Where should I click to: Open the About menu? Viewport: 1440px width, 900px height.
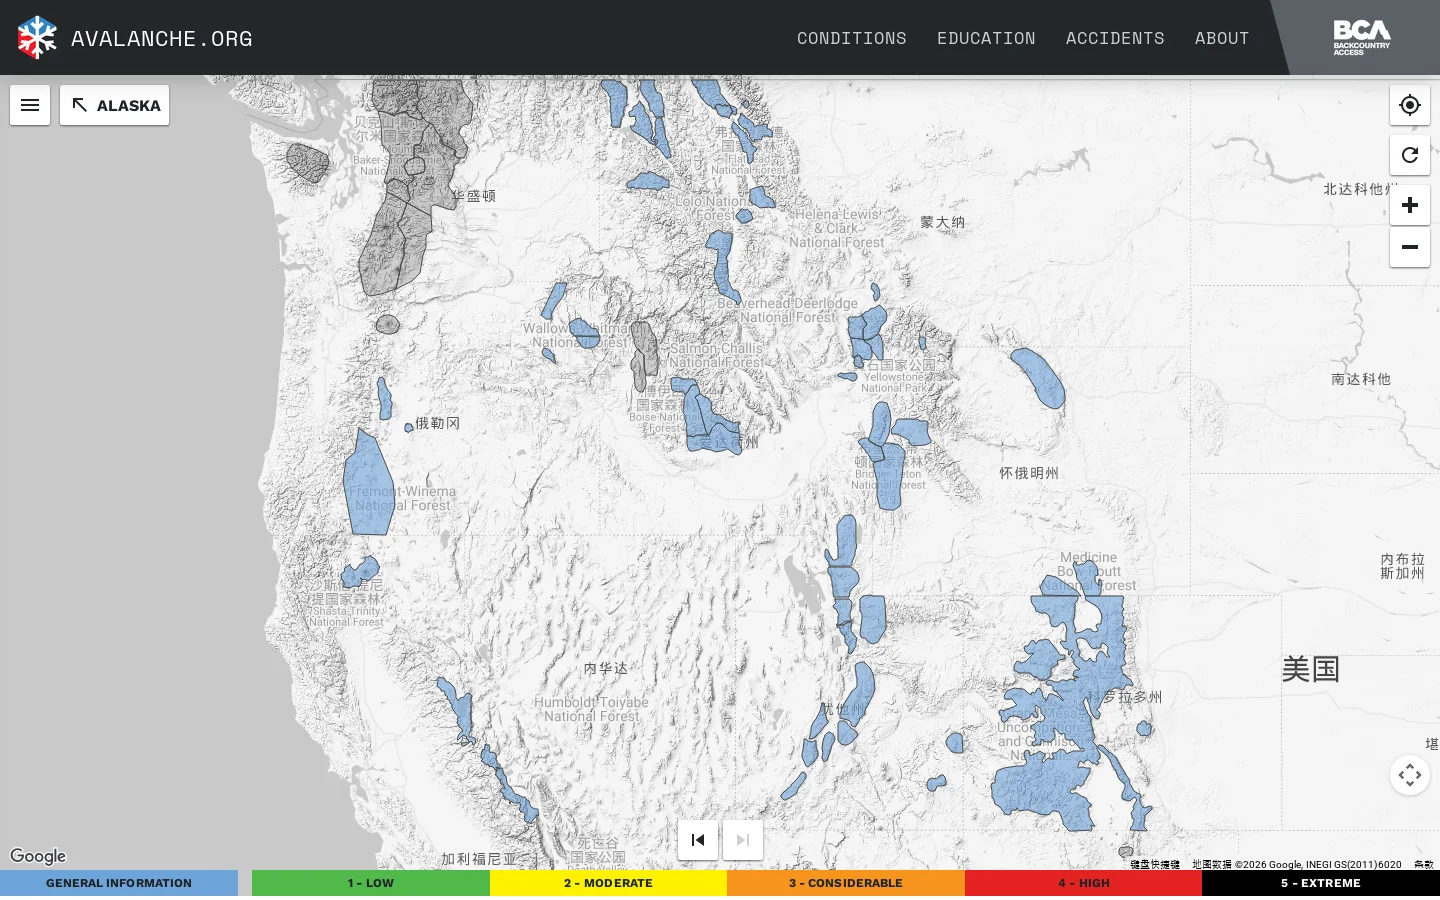(1222, 38)
